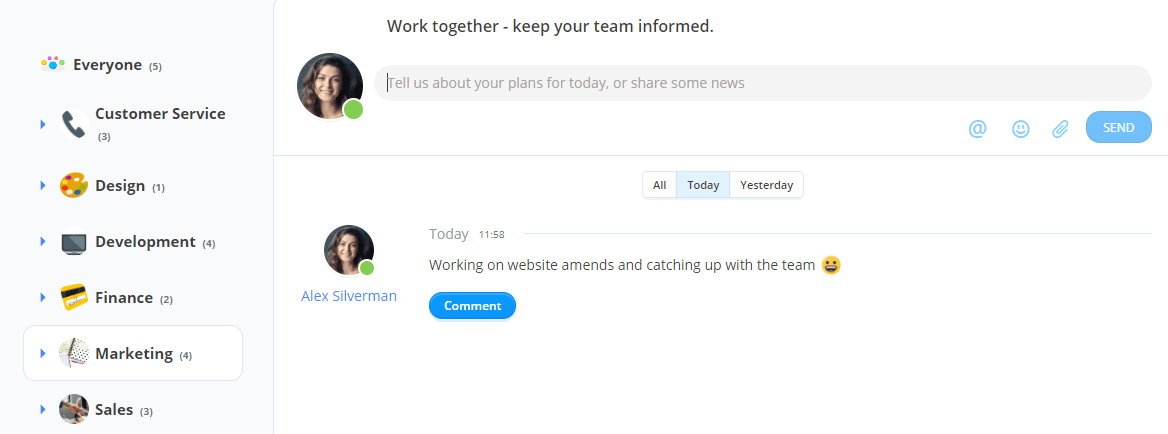This screenshot has height=434, width=1168.
Task: Expand the Customer Service group arrow
Action: (42, 124)
